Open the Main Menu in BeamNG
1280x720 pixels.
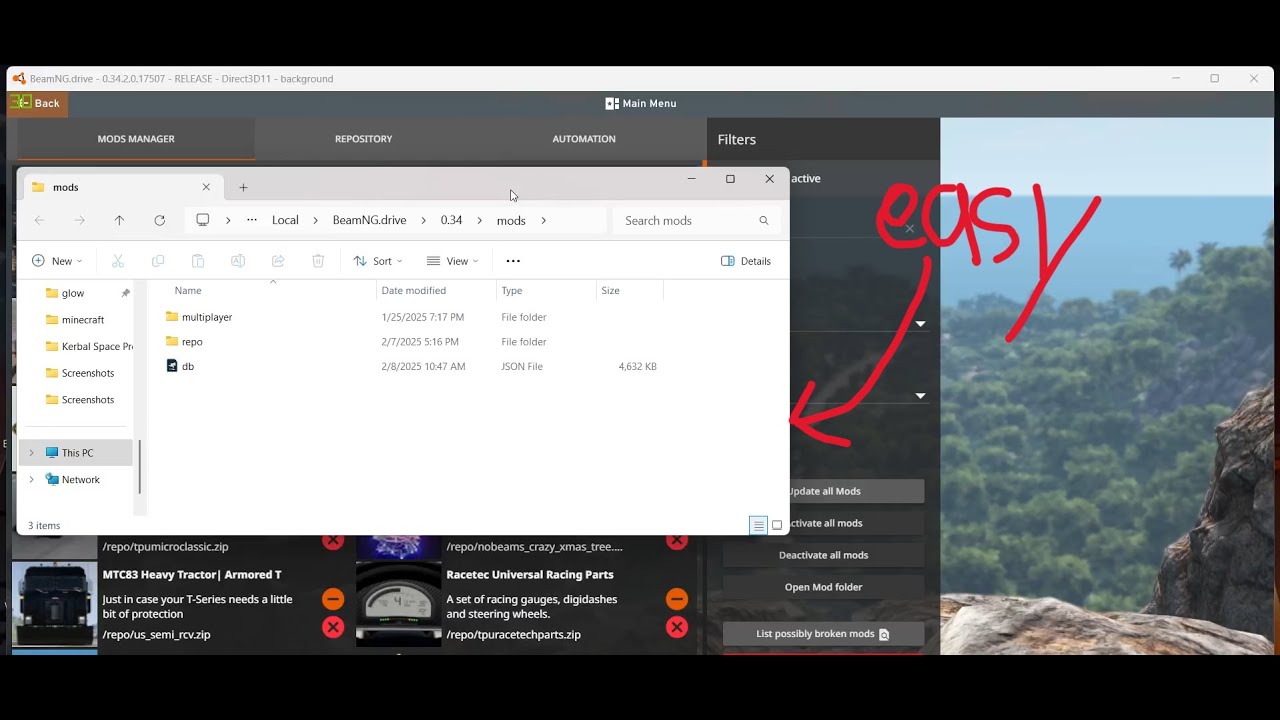pyautogui.click(x=641, y=103)
